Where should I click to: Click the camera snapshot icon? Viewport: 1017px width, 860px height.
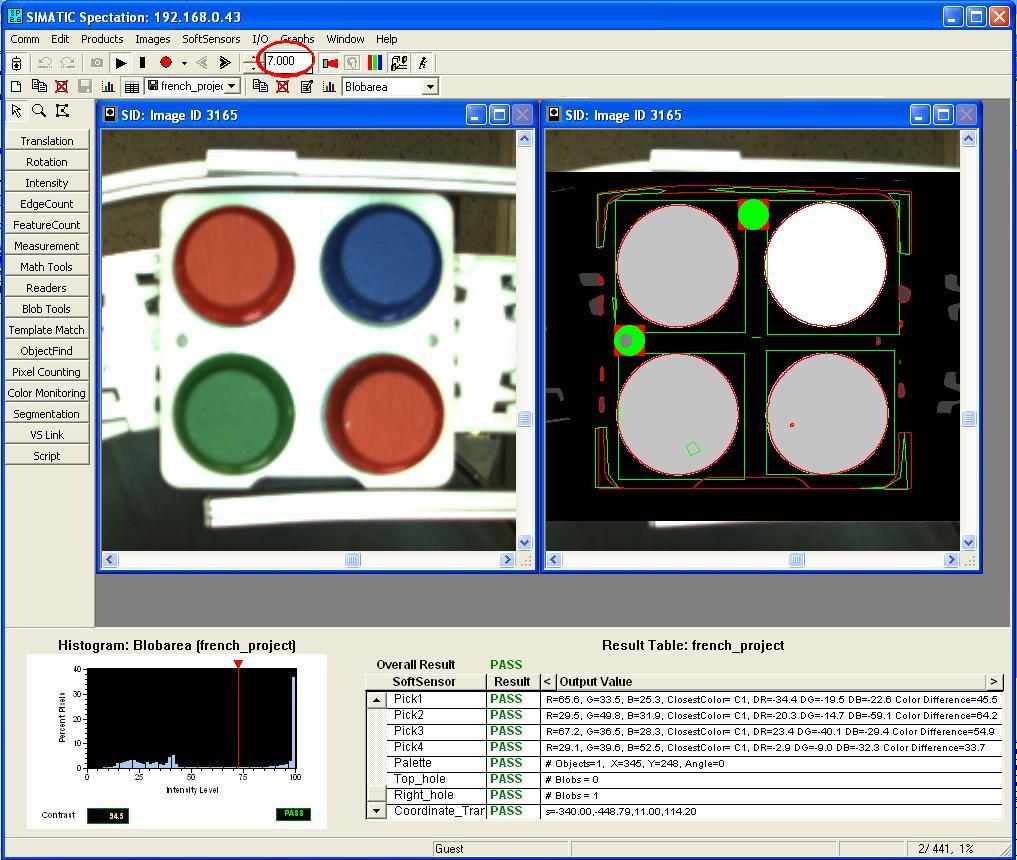[97, 63]
